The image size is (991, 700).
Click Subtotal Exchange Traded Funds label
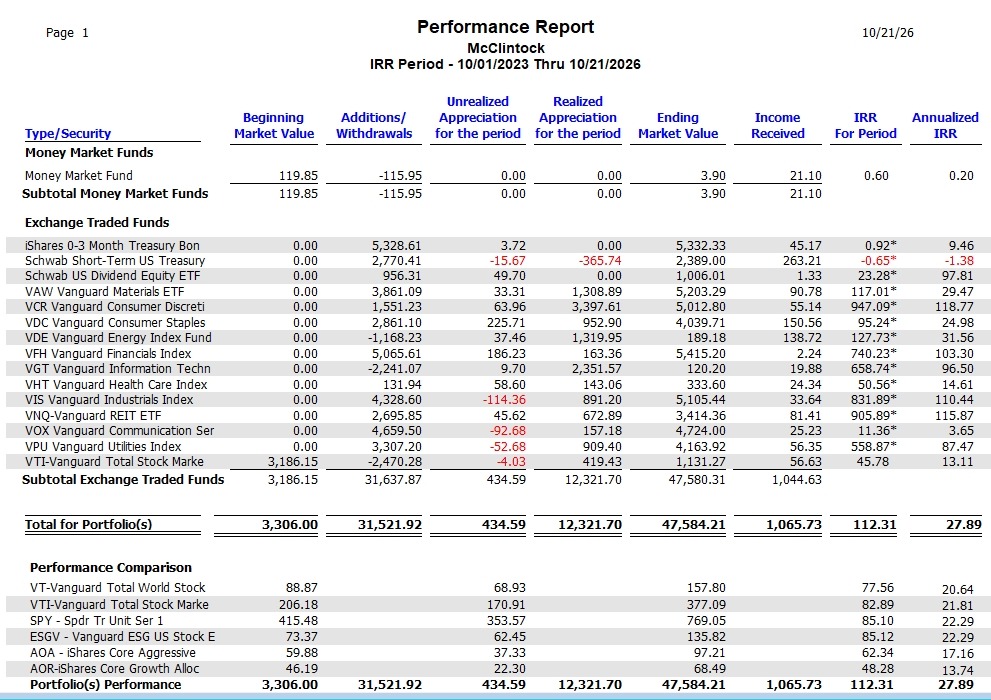[123, 480]
